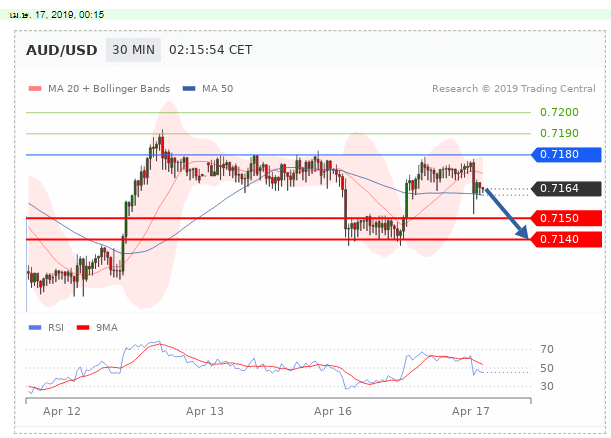Image resolution: width=611 pixels, height=438 pixels.
Task: Click the date stamp ending in 17, 2019, 00:15
Action: (x=57, y=15)
